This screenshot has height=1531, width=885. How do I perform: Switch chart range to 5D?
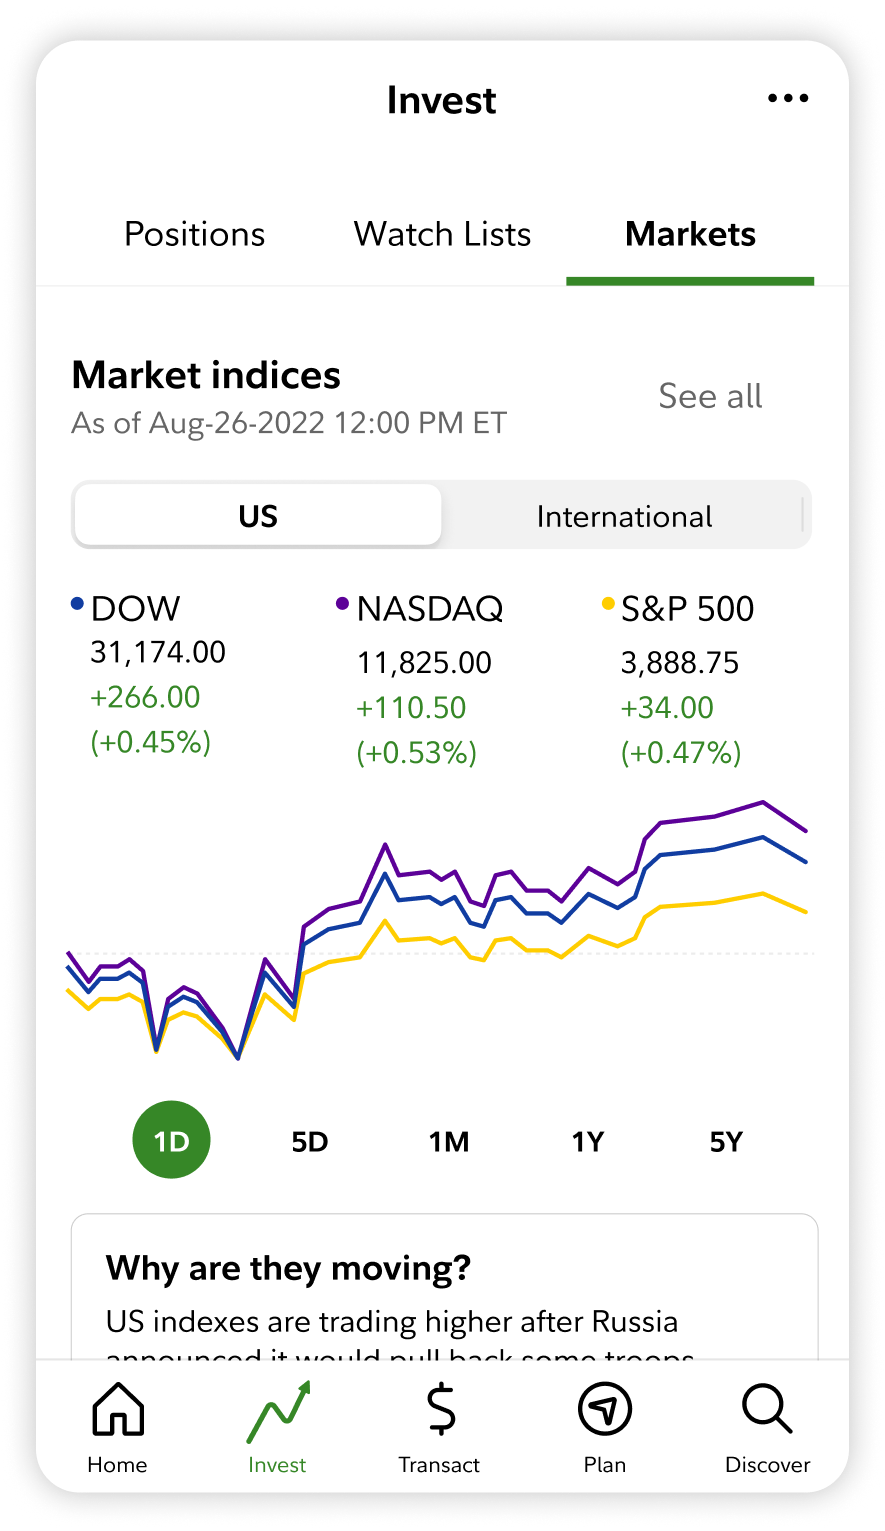[x=310, y=1141]
